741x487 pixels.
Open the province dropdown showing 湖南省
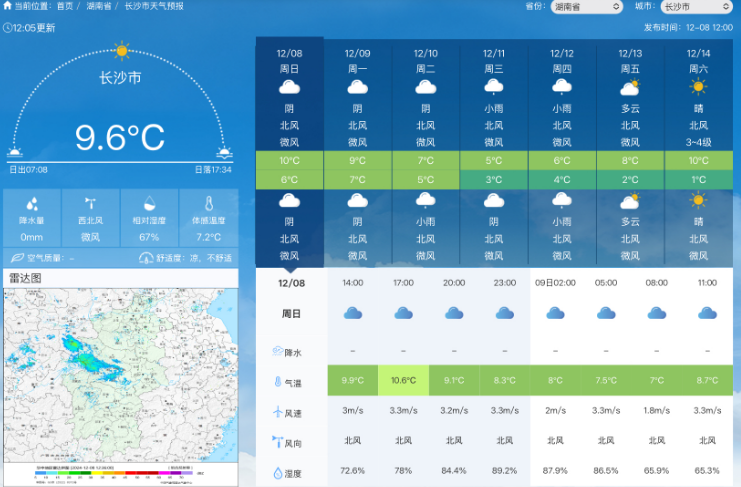[x=586, y=7]
